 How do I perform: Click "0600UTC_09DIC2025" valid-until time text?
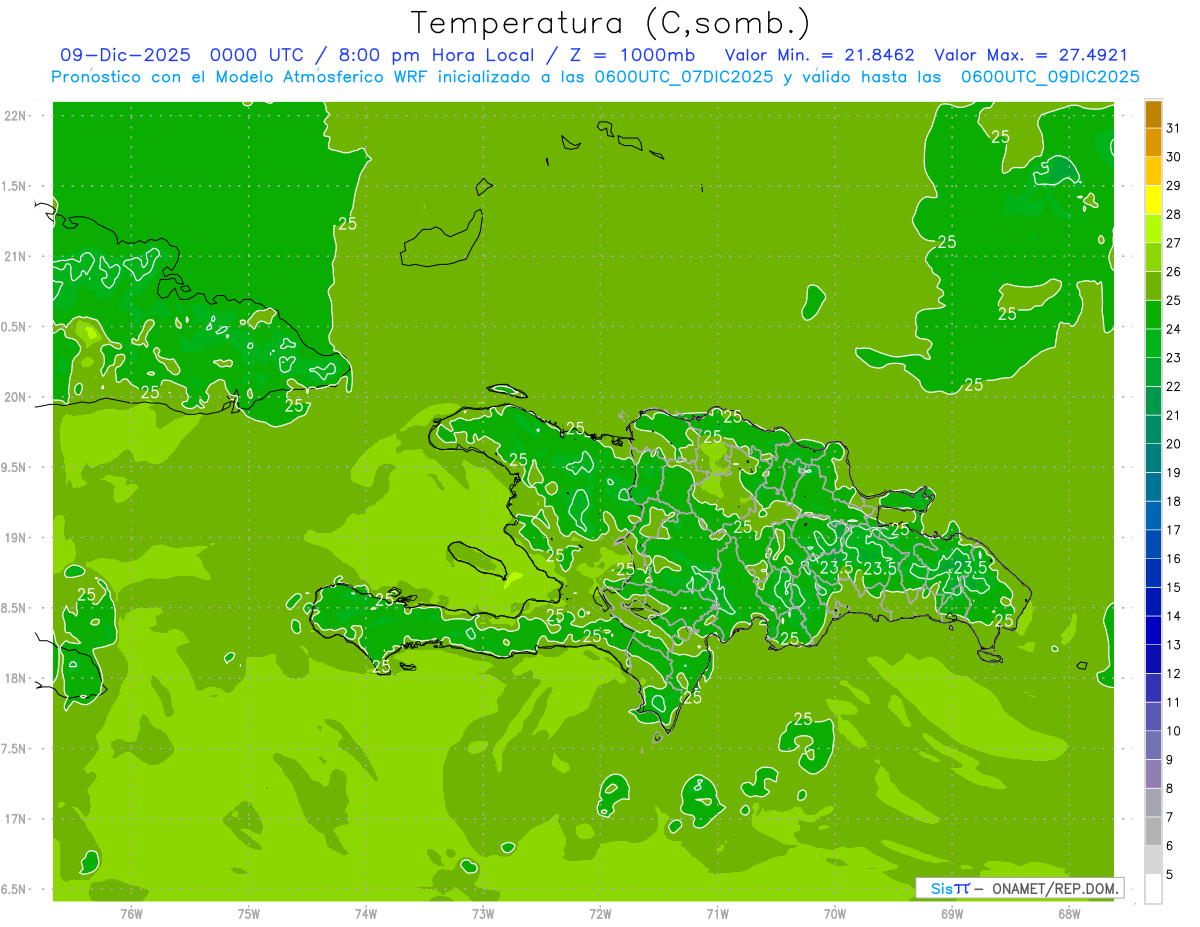click(x=1050, y=77)
